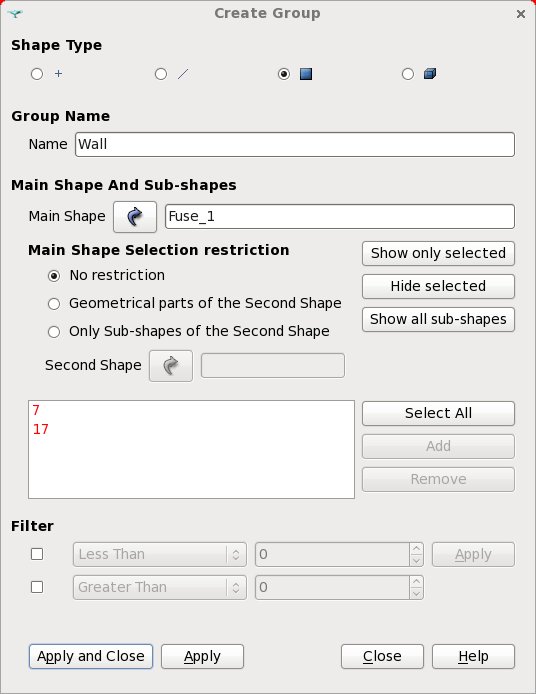
Task: Click the Second Shape selection arrow button
Action: coord(171,366)
